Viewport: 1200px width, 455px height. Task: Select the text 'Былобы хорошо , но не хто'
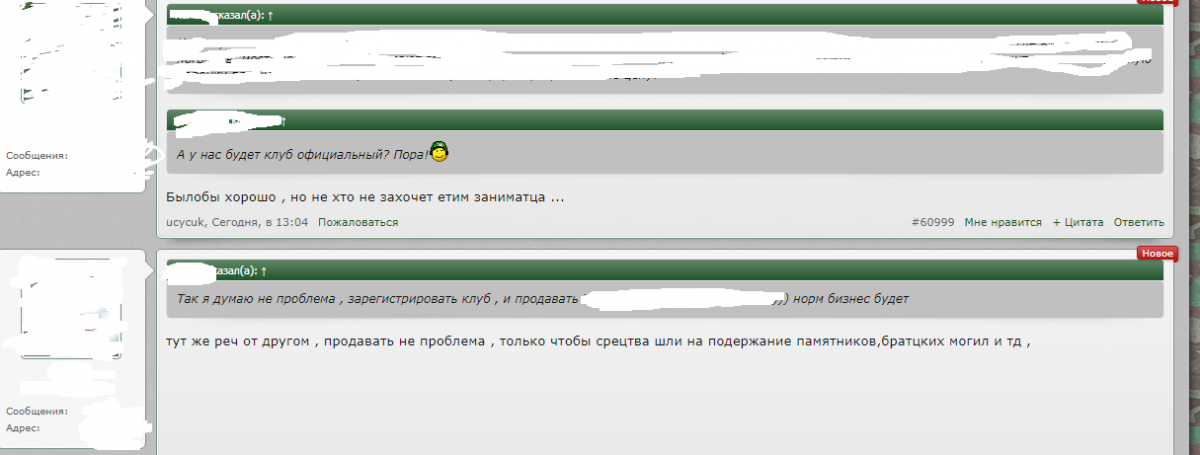click(x=257, y=197)
